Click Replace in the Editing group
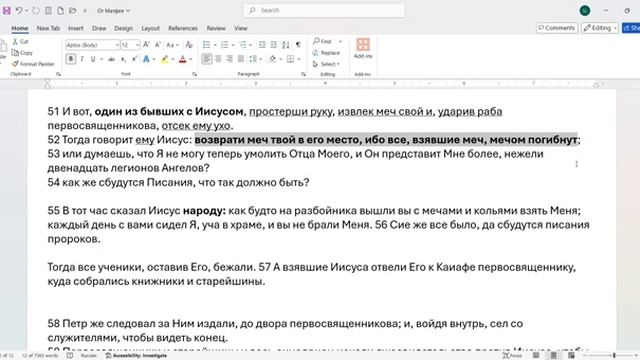Image resolution: width=640 pixels, height=360 pixels. (x=326, y=53)
